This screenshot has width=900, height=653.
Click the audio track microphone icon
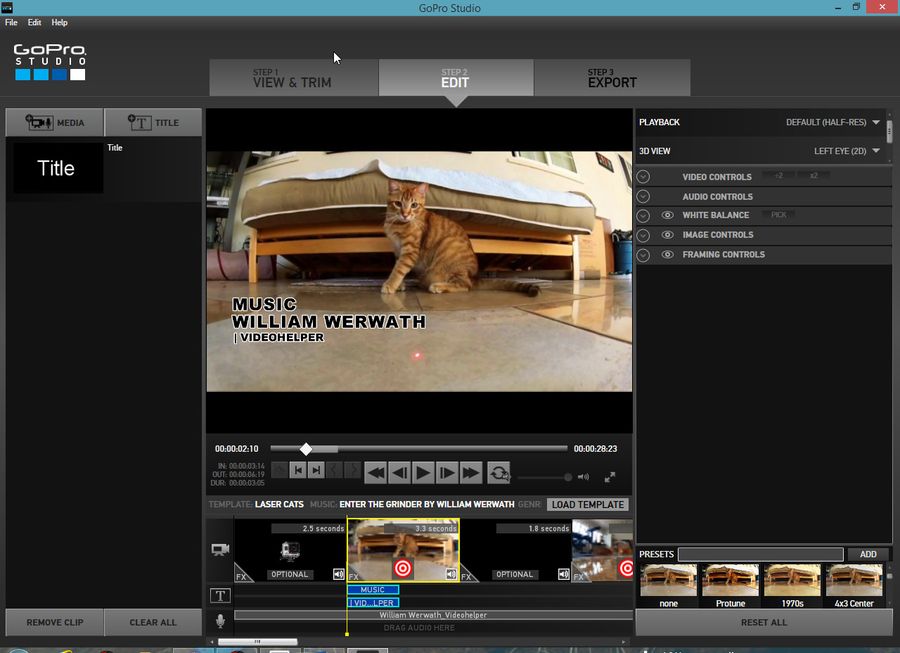point(220,621)
